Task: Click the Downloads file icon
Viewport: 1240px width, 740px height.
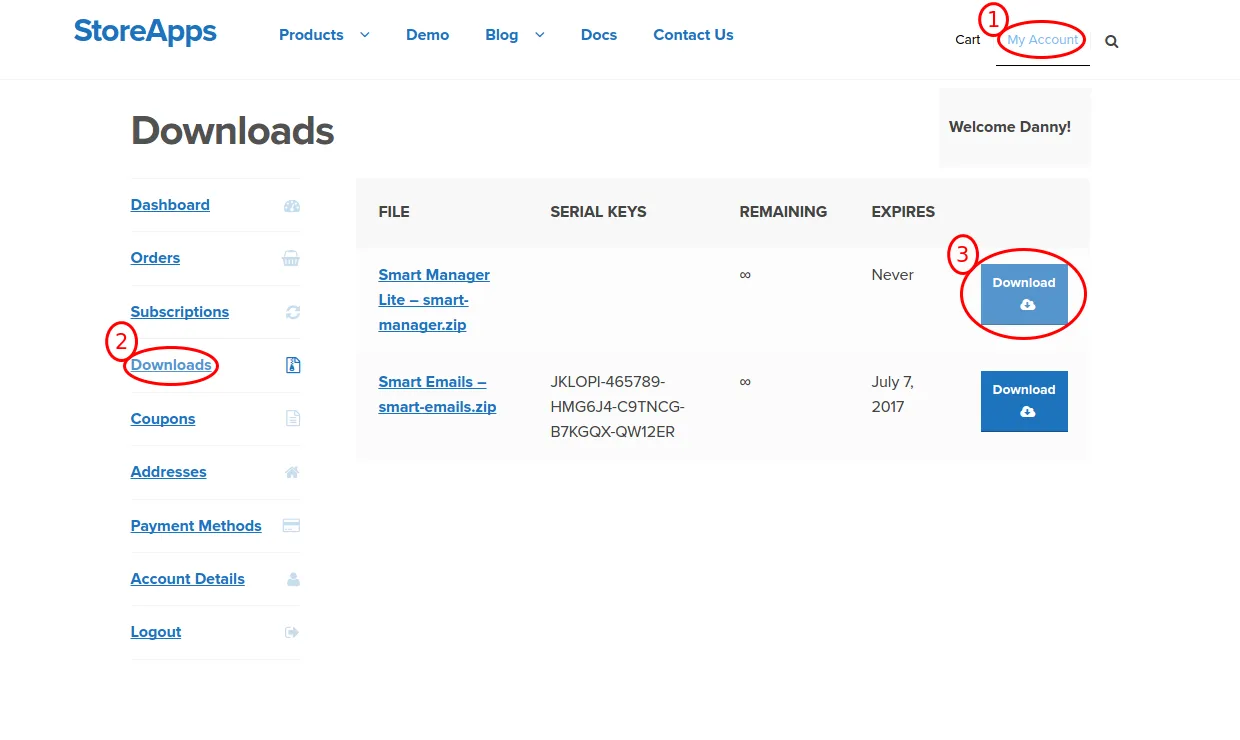Action: 293,365
